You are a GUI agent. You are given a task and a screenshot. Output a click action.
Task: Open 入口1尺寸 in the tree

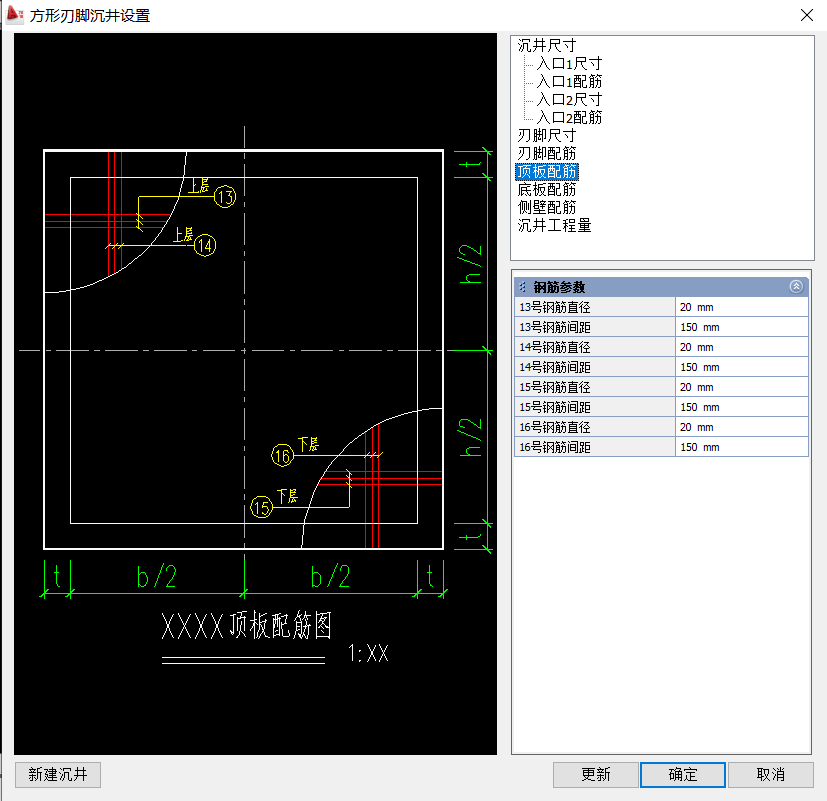[568, 64]
